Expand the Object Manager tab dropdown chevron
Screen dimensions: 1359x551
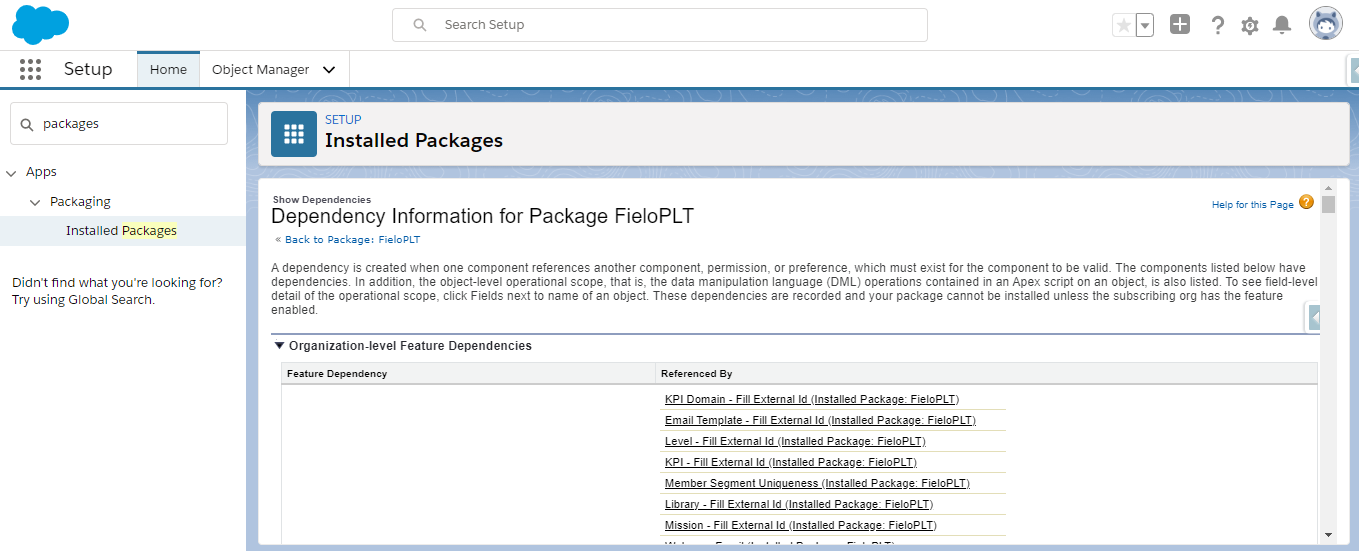[329, 70]
